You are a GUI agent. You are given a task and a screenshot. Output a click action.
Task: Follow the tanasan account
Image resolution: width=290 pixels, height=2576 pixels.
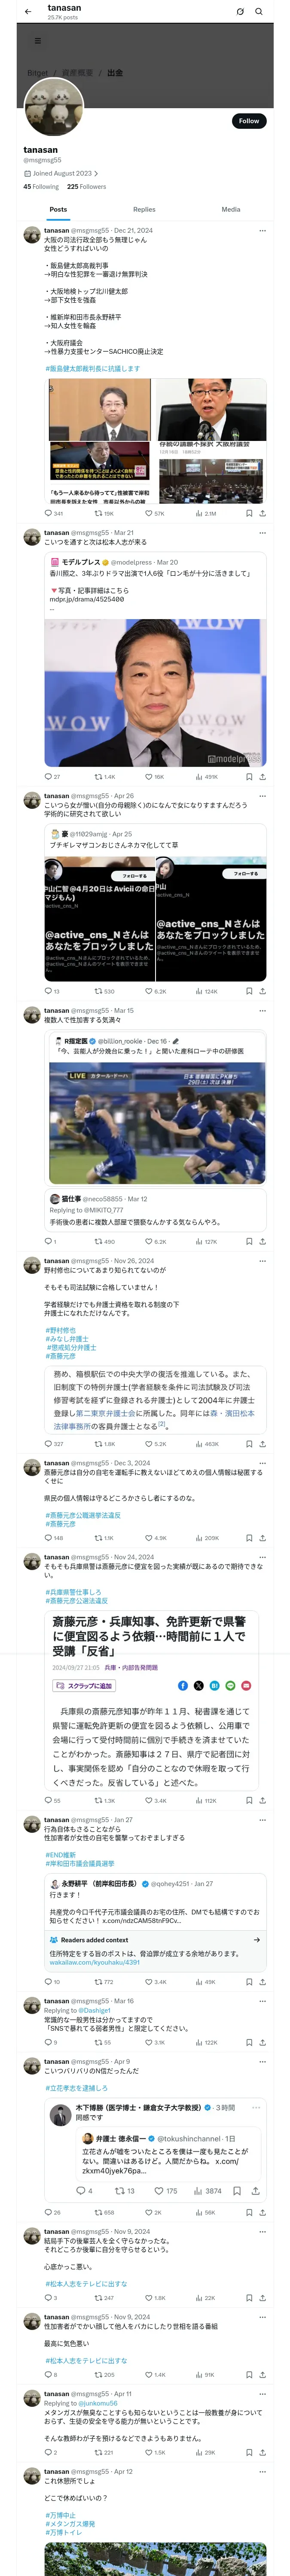pyautogui.click(x=248, y=121)
